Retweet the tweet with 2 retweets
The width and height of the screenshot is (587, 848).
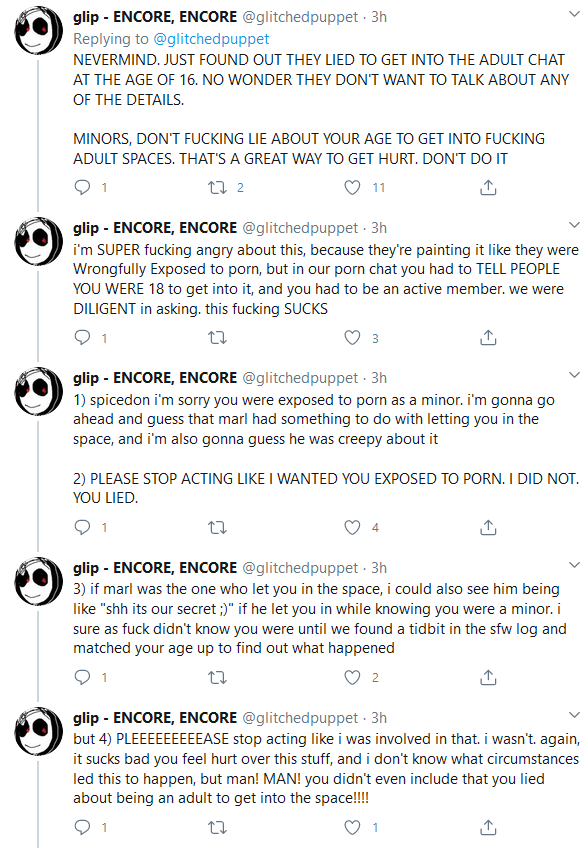click(217, 187)
